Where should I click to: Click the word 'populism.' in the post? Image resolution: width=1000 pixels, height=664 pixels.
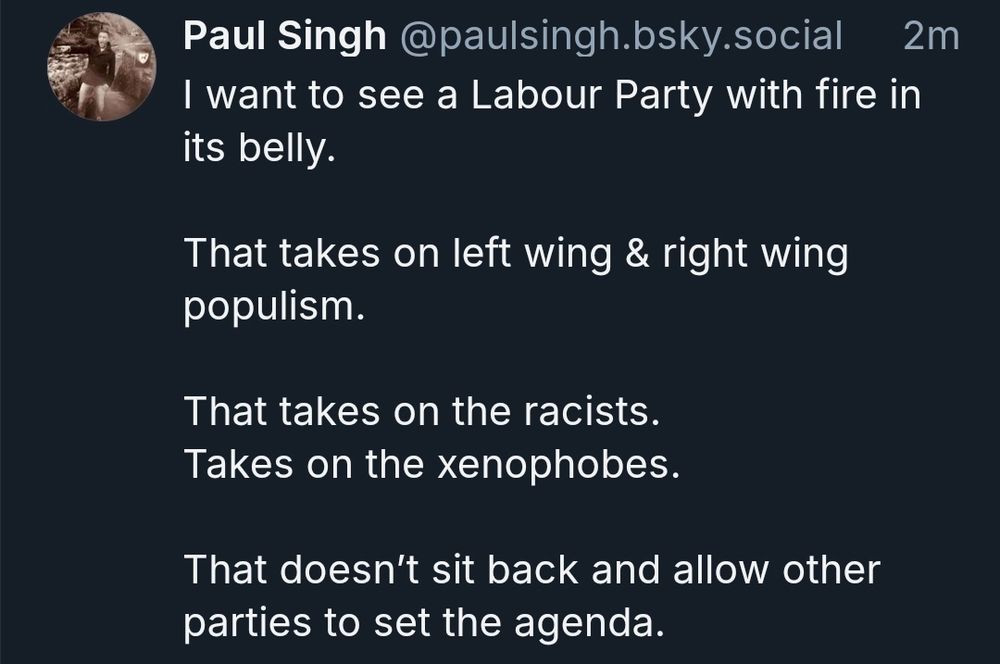point(274,307)
